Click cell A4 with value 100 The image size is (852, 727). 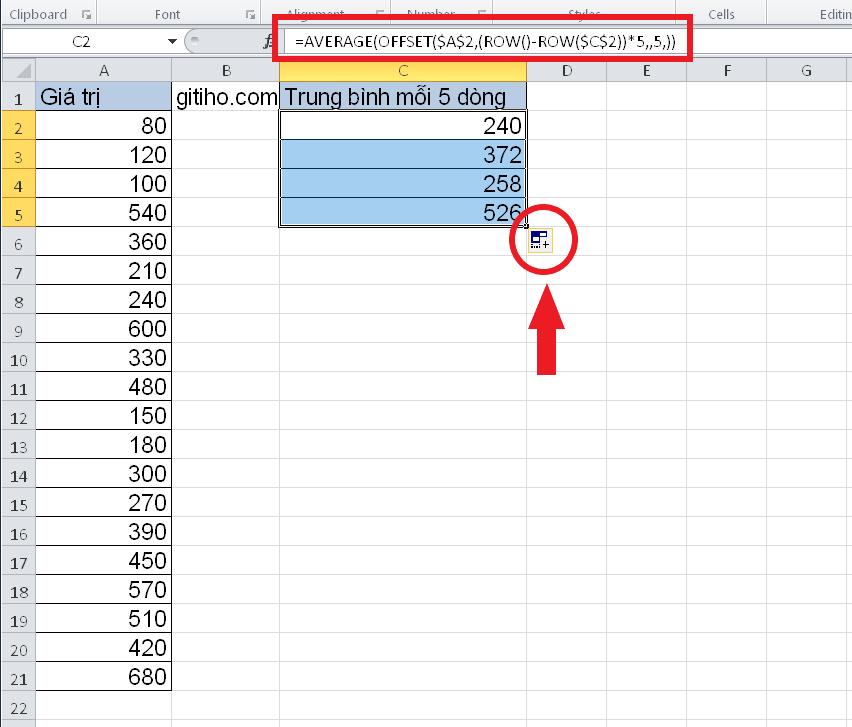104,183
